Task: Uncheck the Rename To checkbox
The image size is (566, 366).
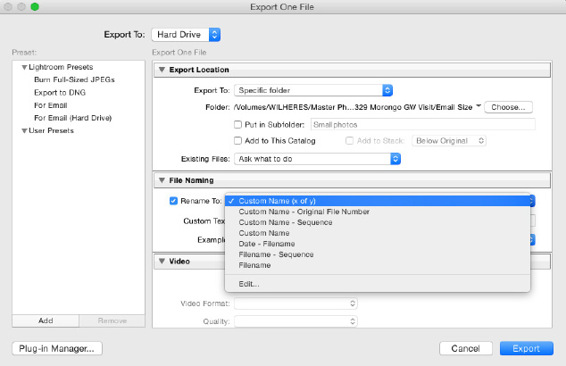Action: (174, 201)
